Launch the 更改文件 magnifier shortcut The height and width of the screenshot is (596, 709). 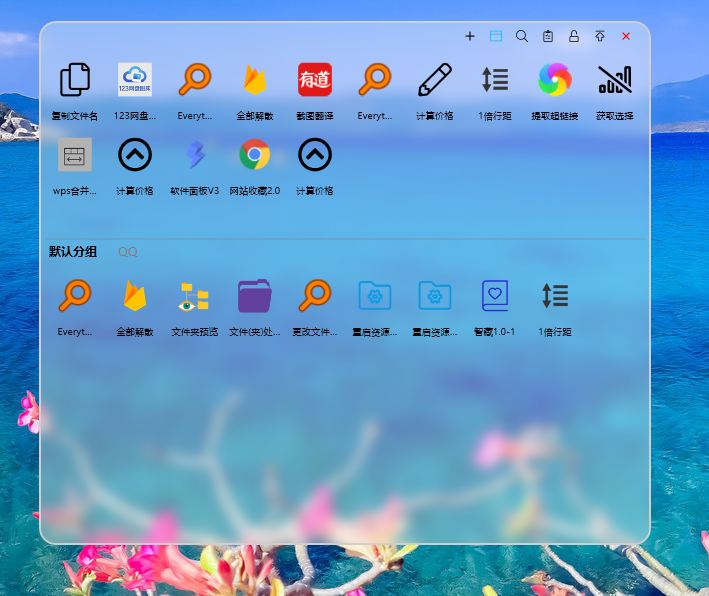[315, 296]
